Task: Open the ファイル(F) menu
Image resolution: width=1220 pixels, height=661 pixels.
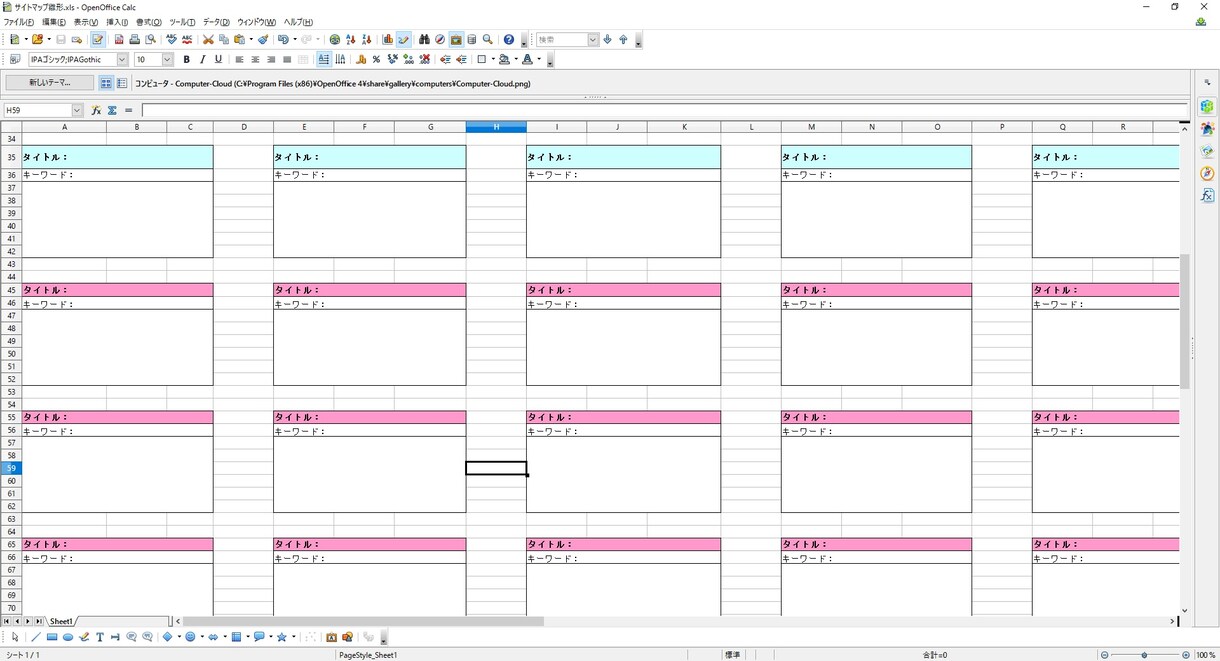Action: [x=19, y=22]
